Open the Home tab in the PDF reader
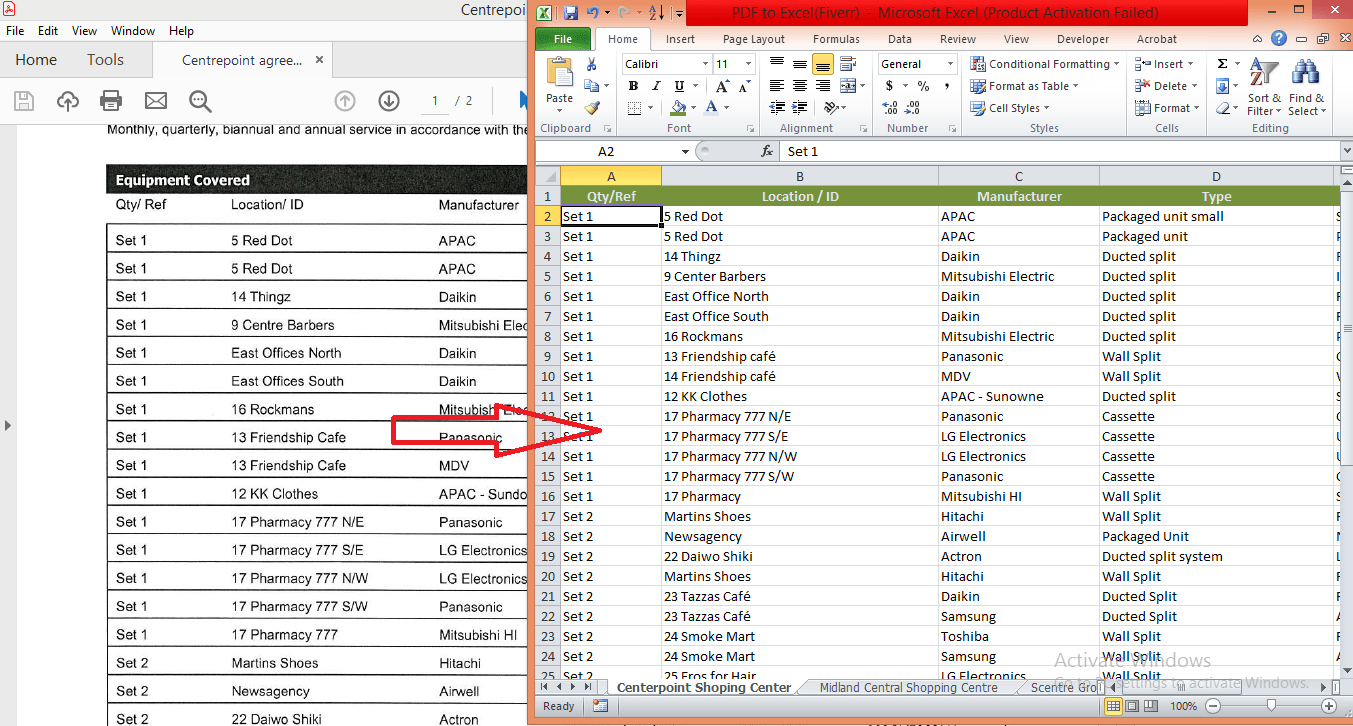This screenshot has width=1353, height=726. click(36, 60)
